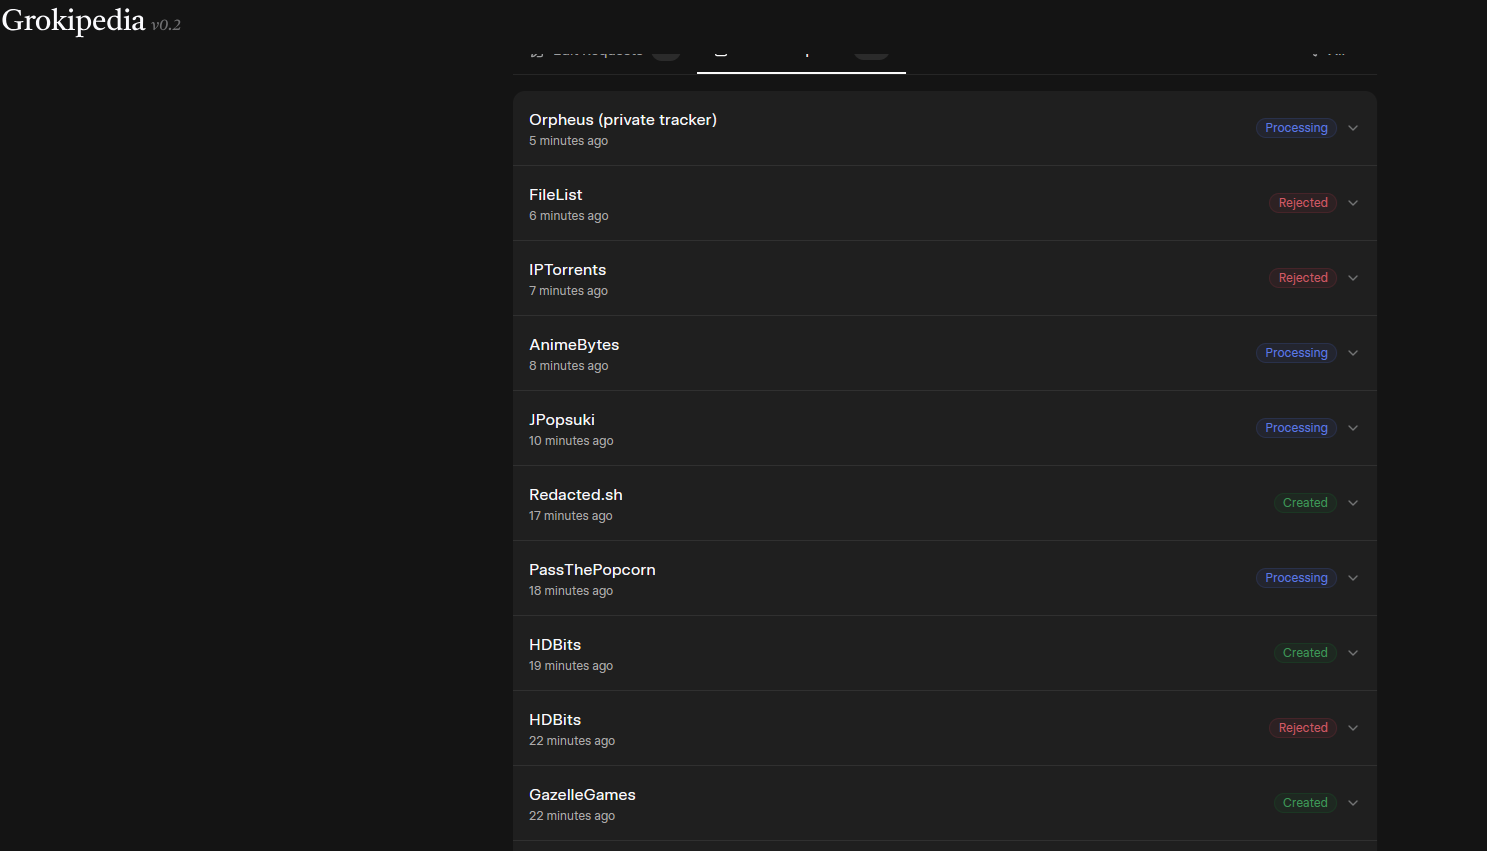Expand the PassThePopcorn row chevron
Image resolution: width=1487 pixels, height=851 pixels.
click(1353, 578)
